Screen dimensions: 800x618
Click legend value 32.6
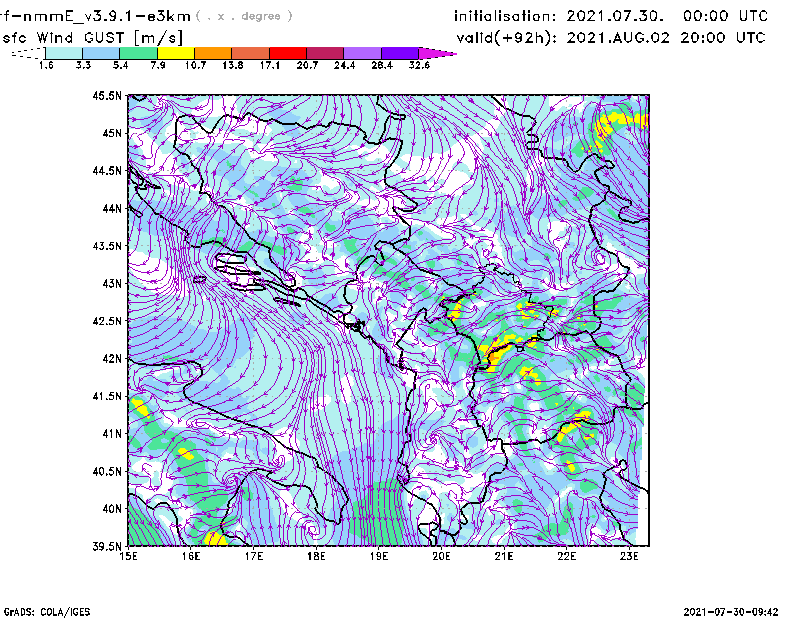point(419,65)
